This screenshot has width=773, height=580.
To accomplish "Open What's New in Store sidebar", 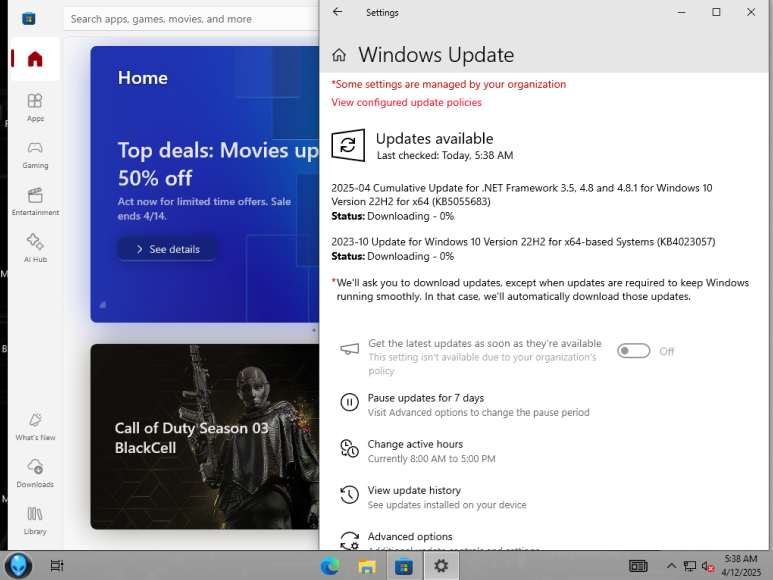I will click(35, 427).
